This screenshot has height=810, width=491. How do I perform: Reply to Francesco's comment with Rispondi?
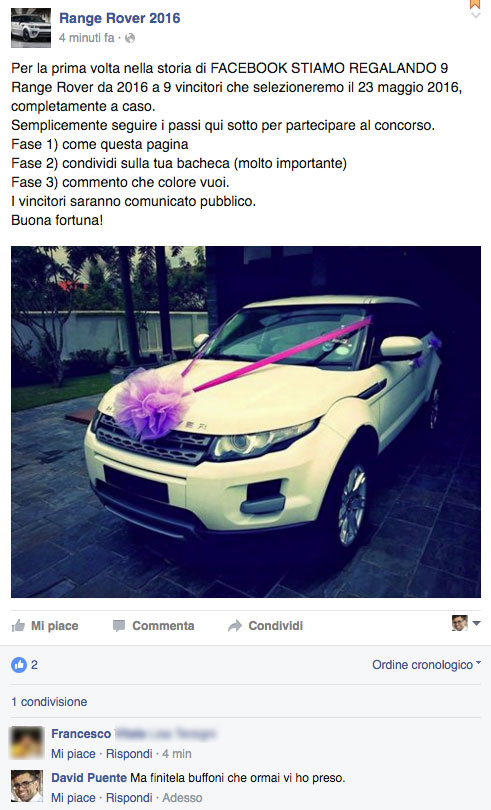(129, 754)
